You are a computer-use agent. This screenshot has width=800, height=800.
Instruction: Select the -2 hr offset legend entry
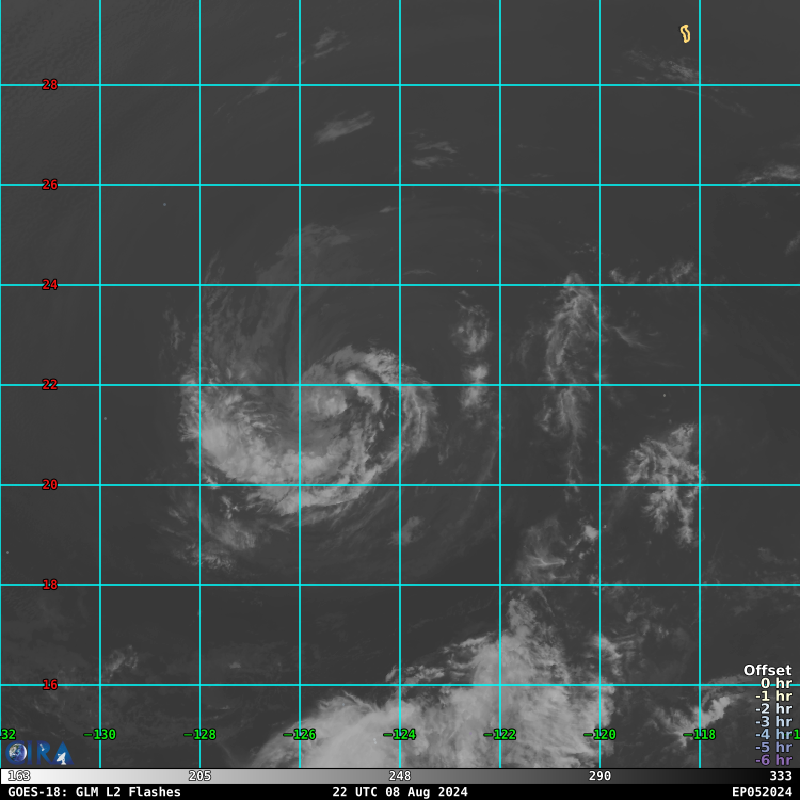pyautogui.click(x=773, y=709)
